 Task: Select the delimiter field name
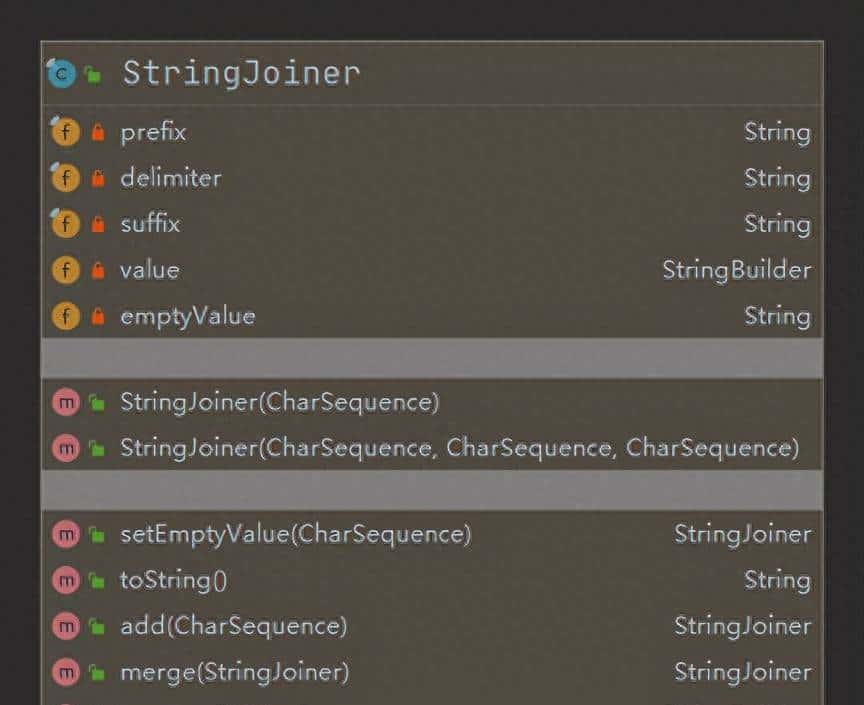coord(170,178)
